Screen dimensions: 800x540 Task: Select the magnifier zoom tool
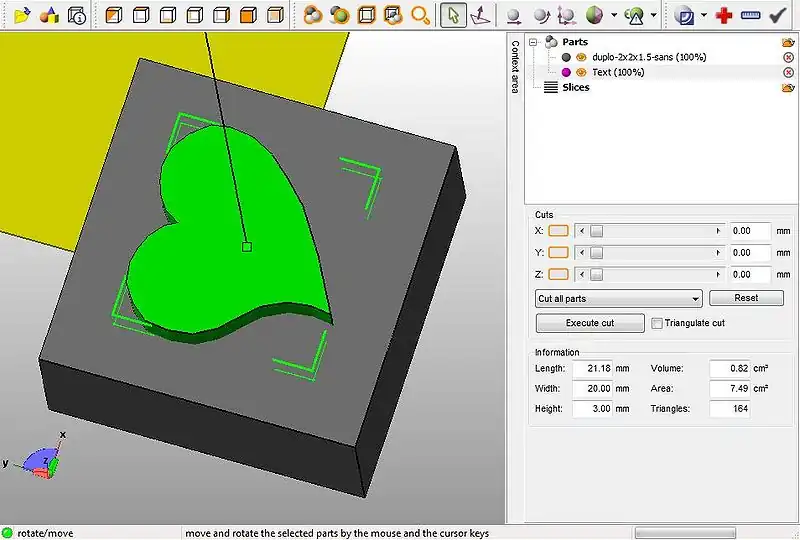421,15
